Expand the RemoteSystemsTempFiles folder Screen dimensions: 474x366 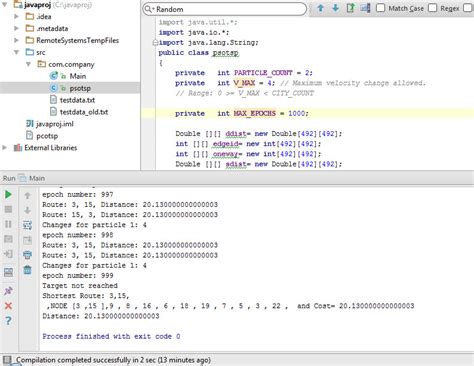tap(16, 40)
